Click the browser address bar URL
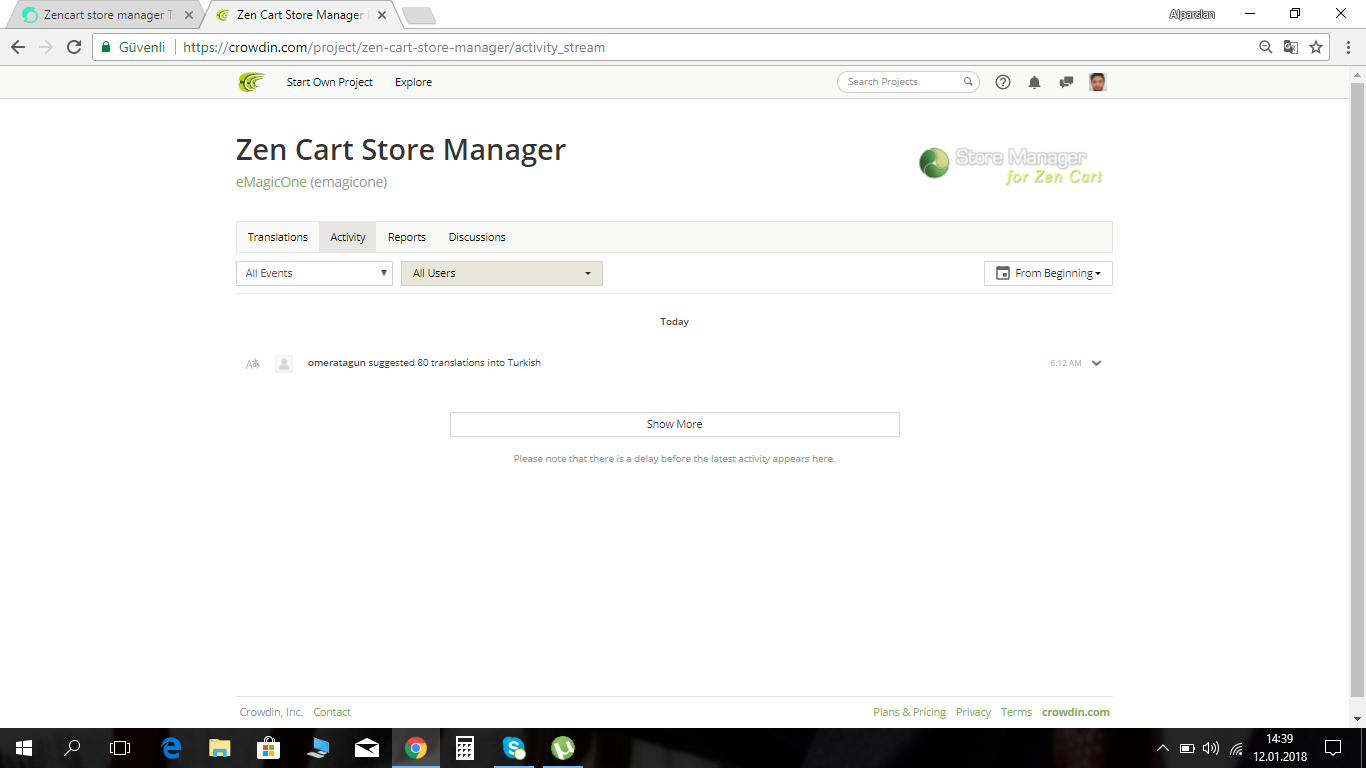The height and width of the screenshot is (768, 1366). click(394, 47)
